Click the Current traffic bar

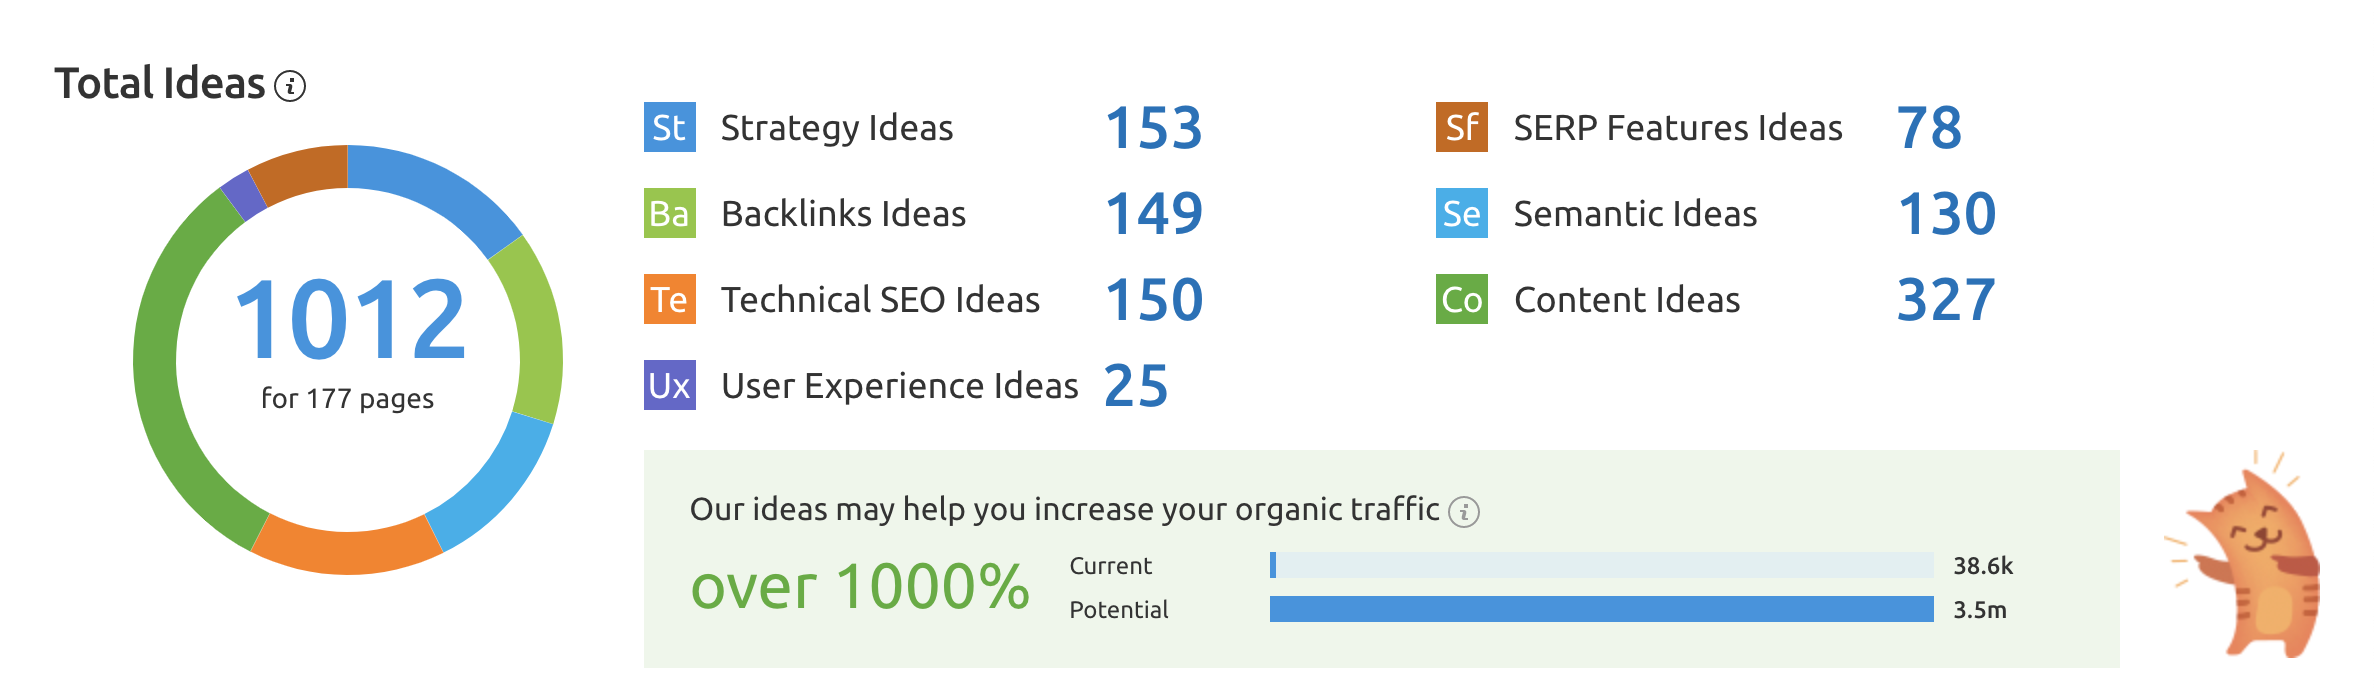[1601, 565]
